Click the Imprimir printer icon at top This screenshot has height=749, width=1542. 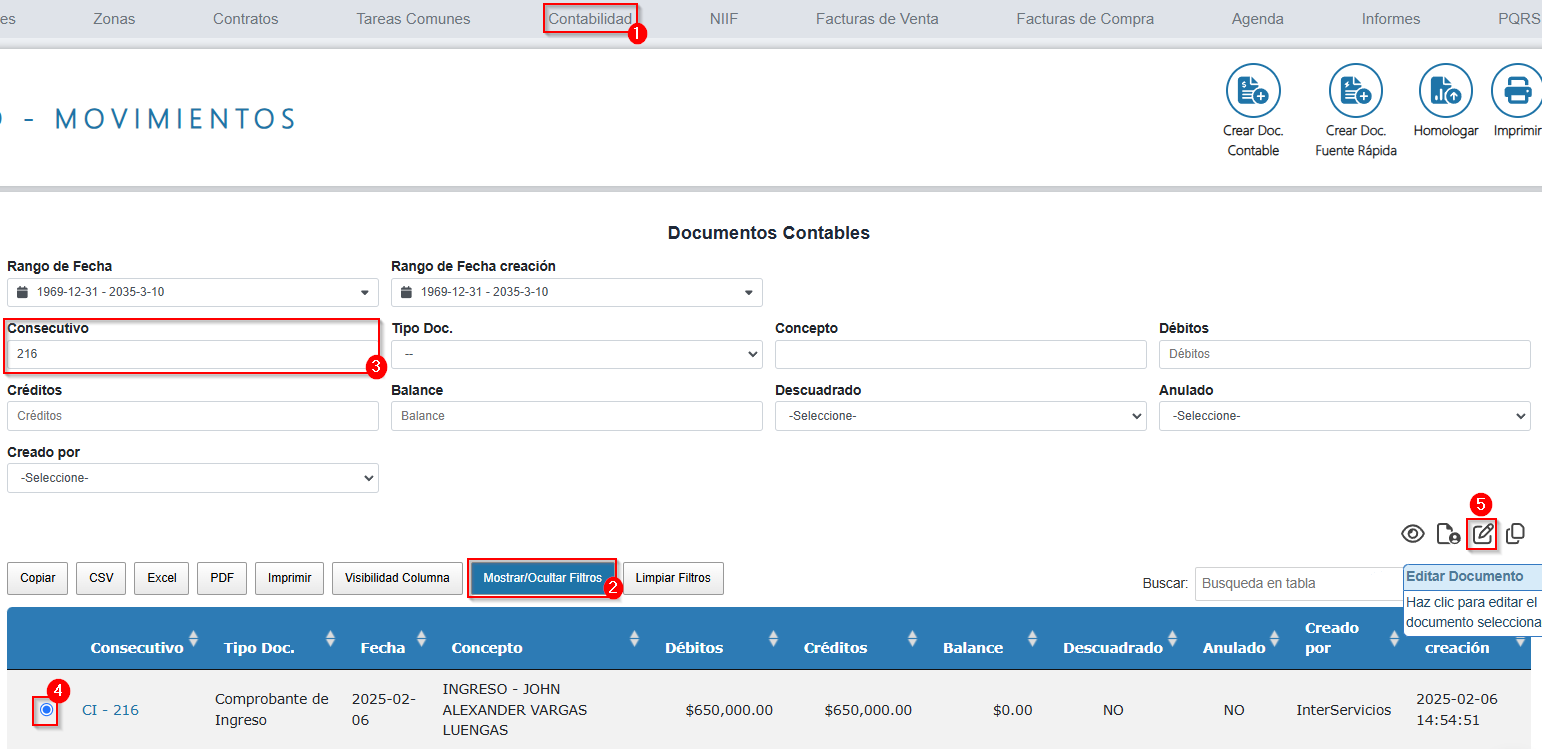[1517, 91]
